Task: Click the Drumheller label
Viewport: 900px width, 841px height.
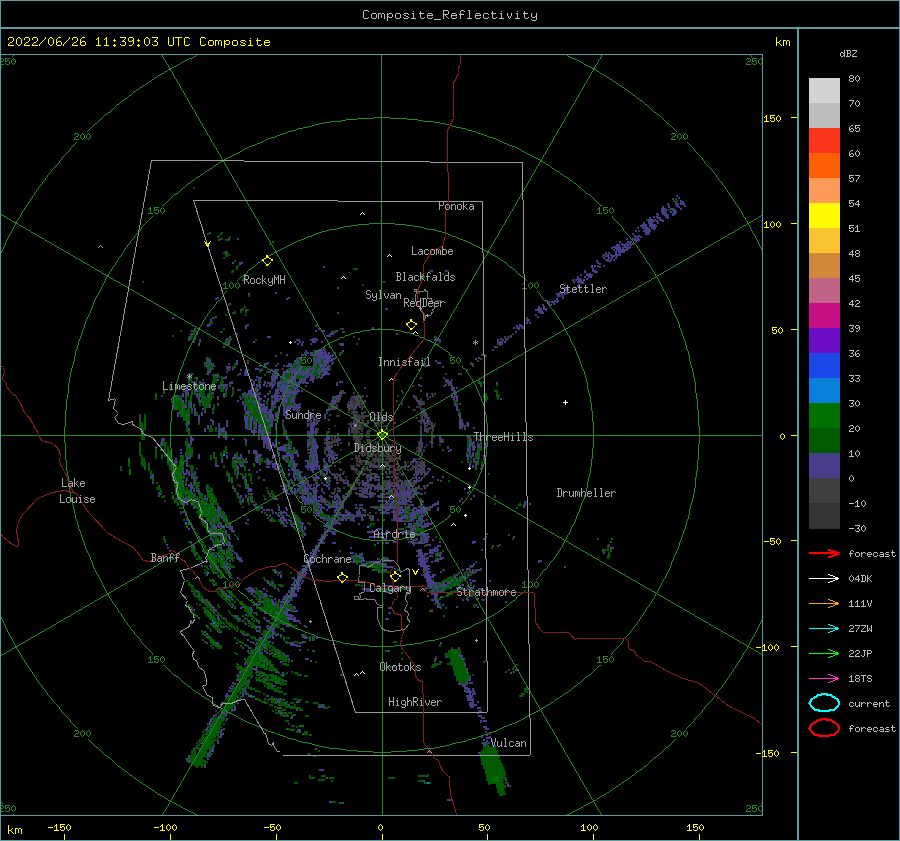Action: coord(586,493)
